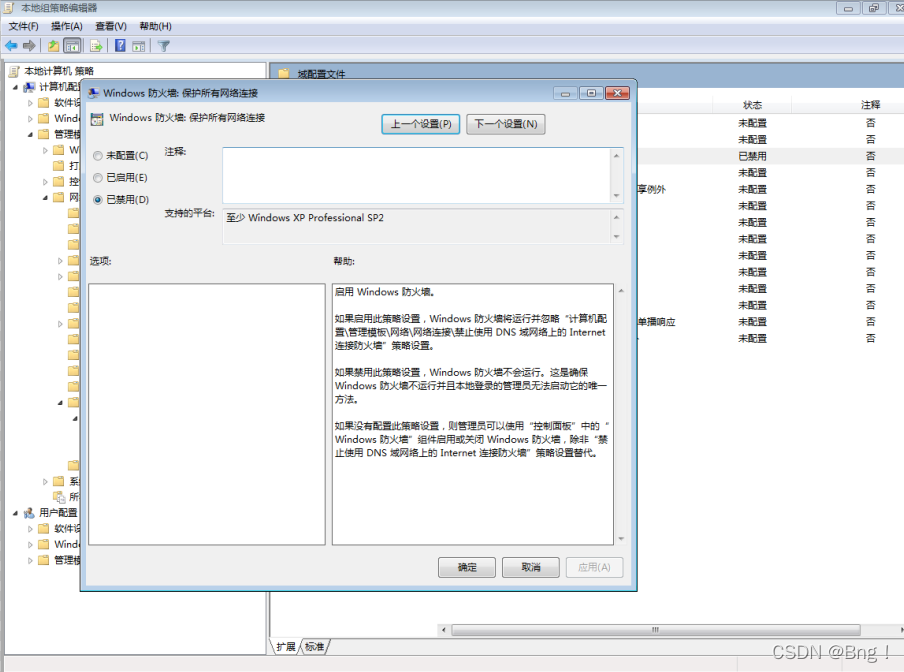
Task: Select the 已启用(E) radio button
Action: (x=98, y=178)
